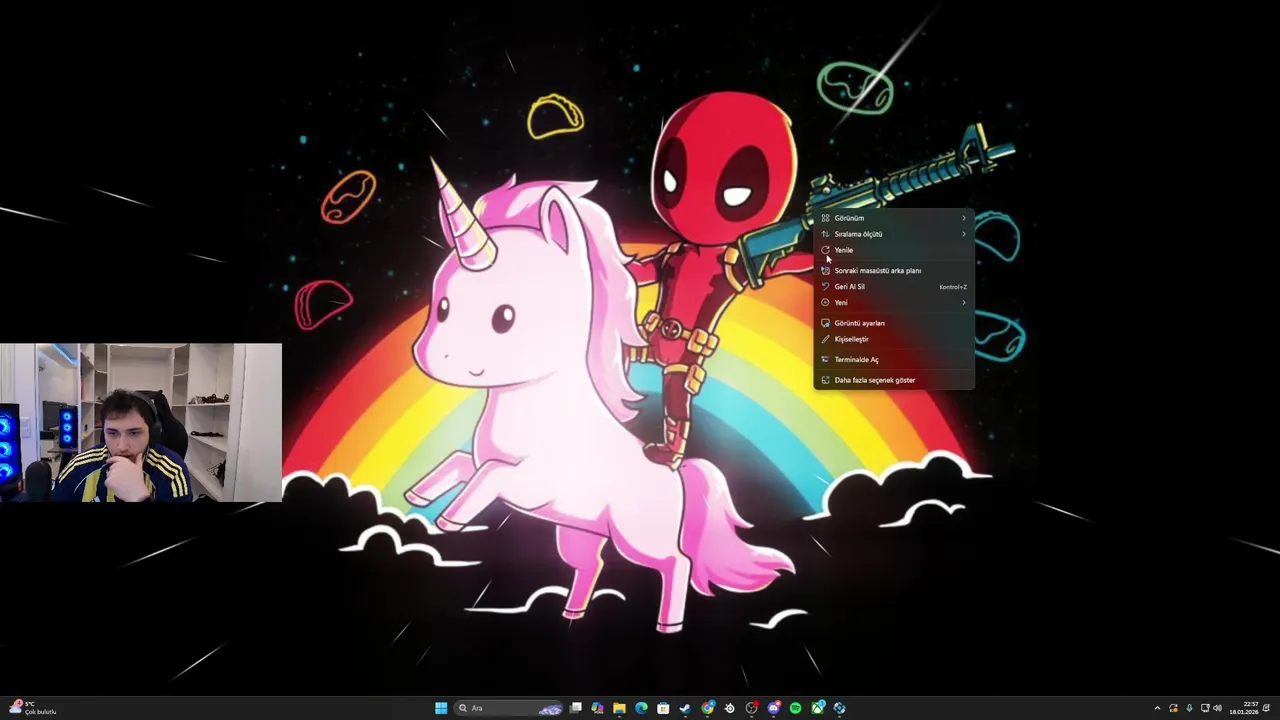Open File Explorer from taskbar

coord(619,708)
